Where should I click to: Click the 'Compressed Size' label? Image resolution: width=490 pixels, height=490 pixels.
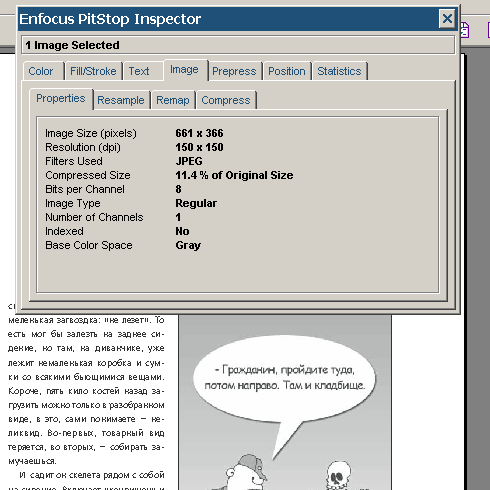(88, 175)
